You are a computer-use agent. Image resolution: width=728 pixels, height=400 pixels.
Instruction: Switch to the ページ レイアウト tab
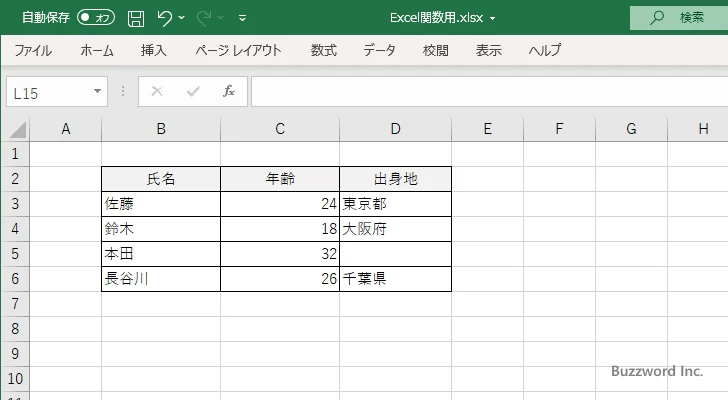(x=238, y=50)
